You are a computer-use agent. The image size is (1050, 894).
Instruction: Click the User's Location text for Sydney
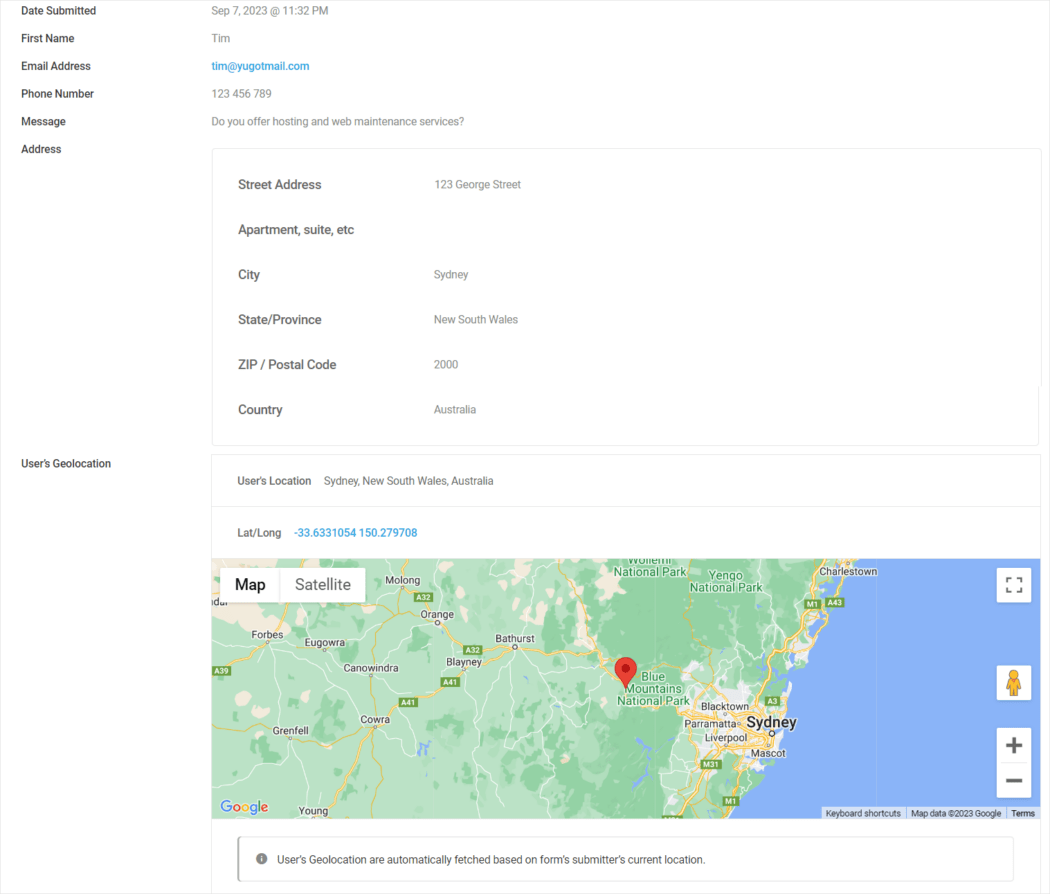click(x=408, y=480)
